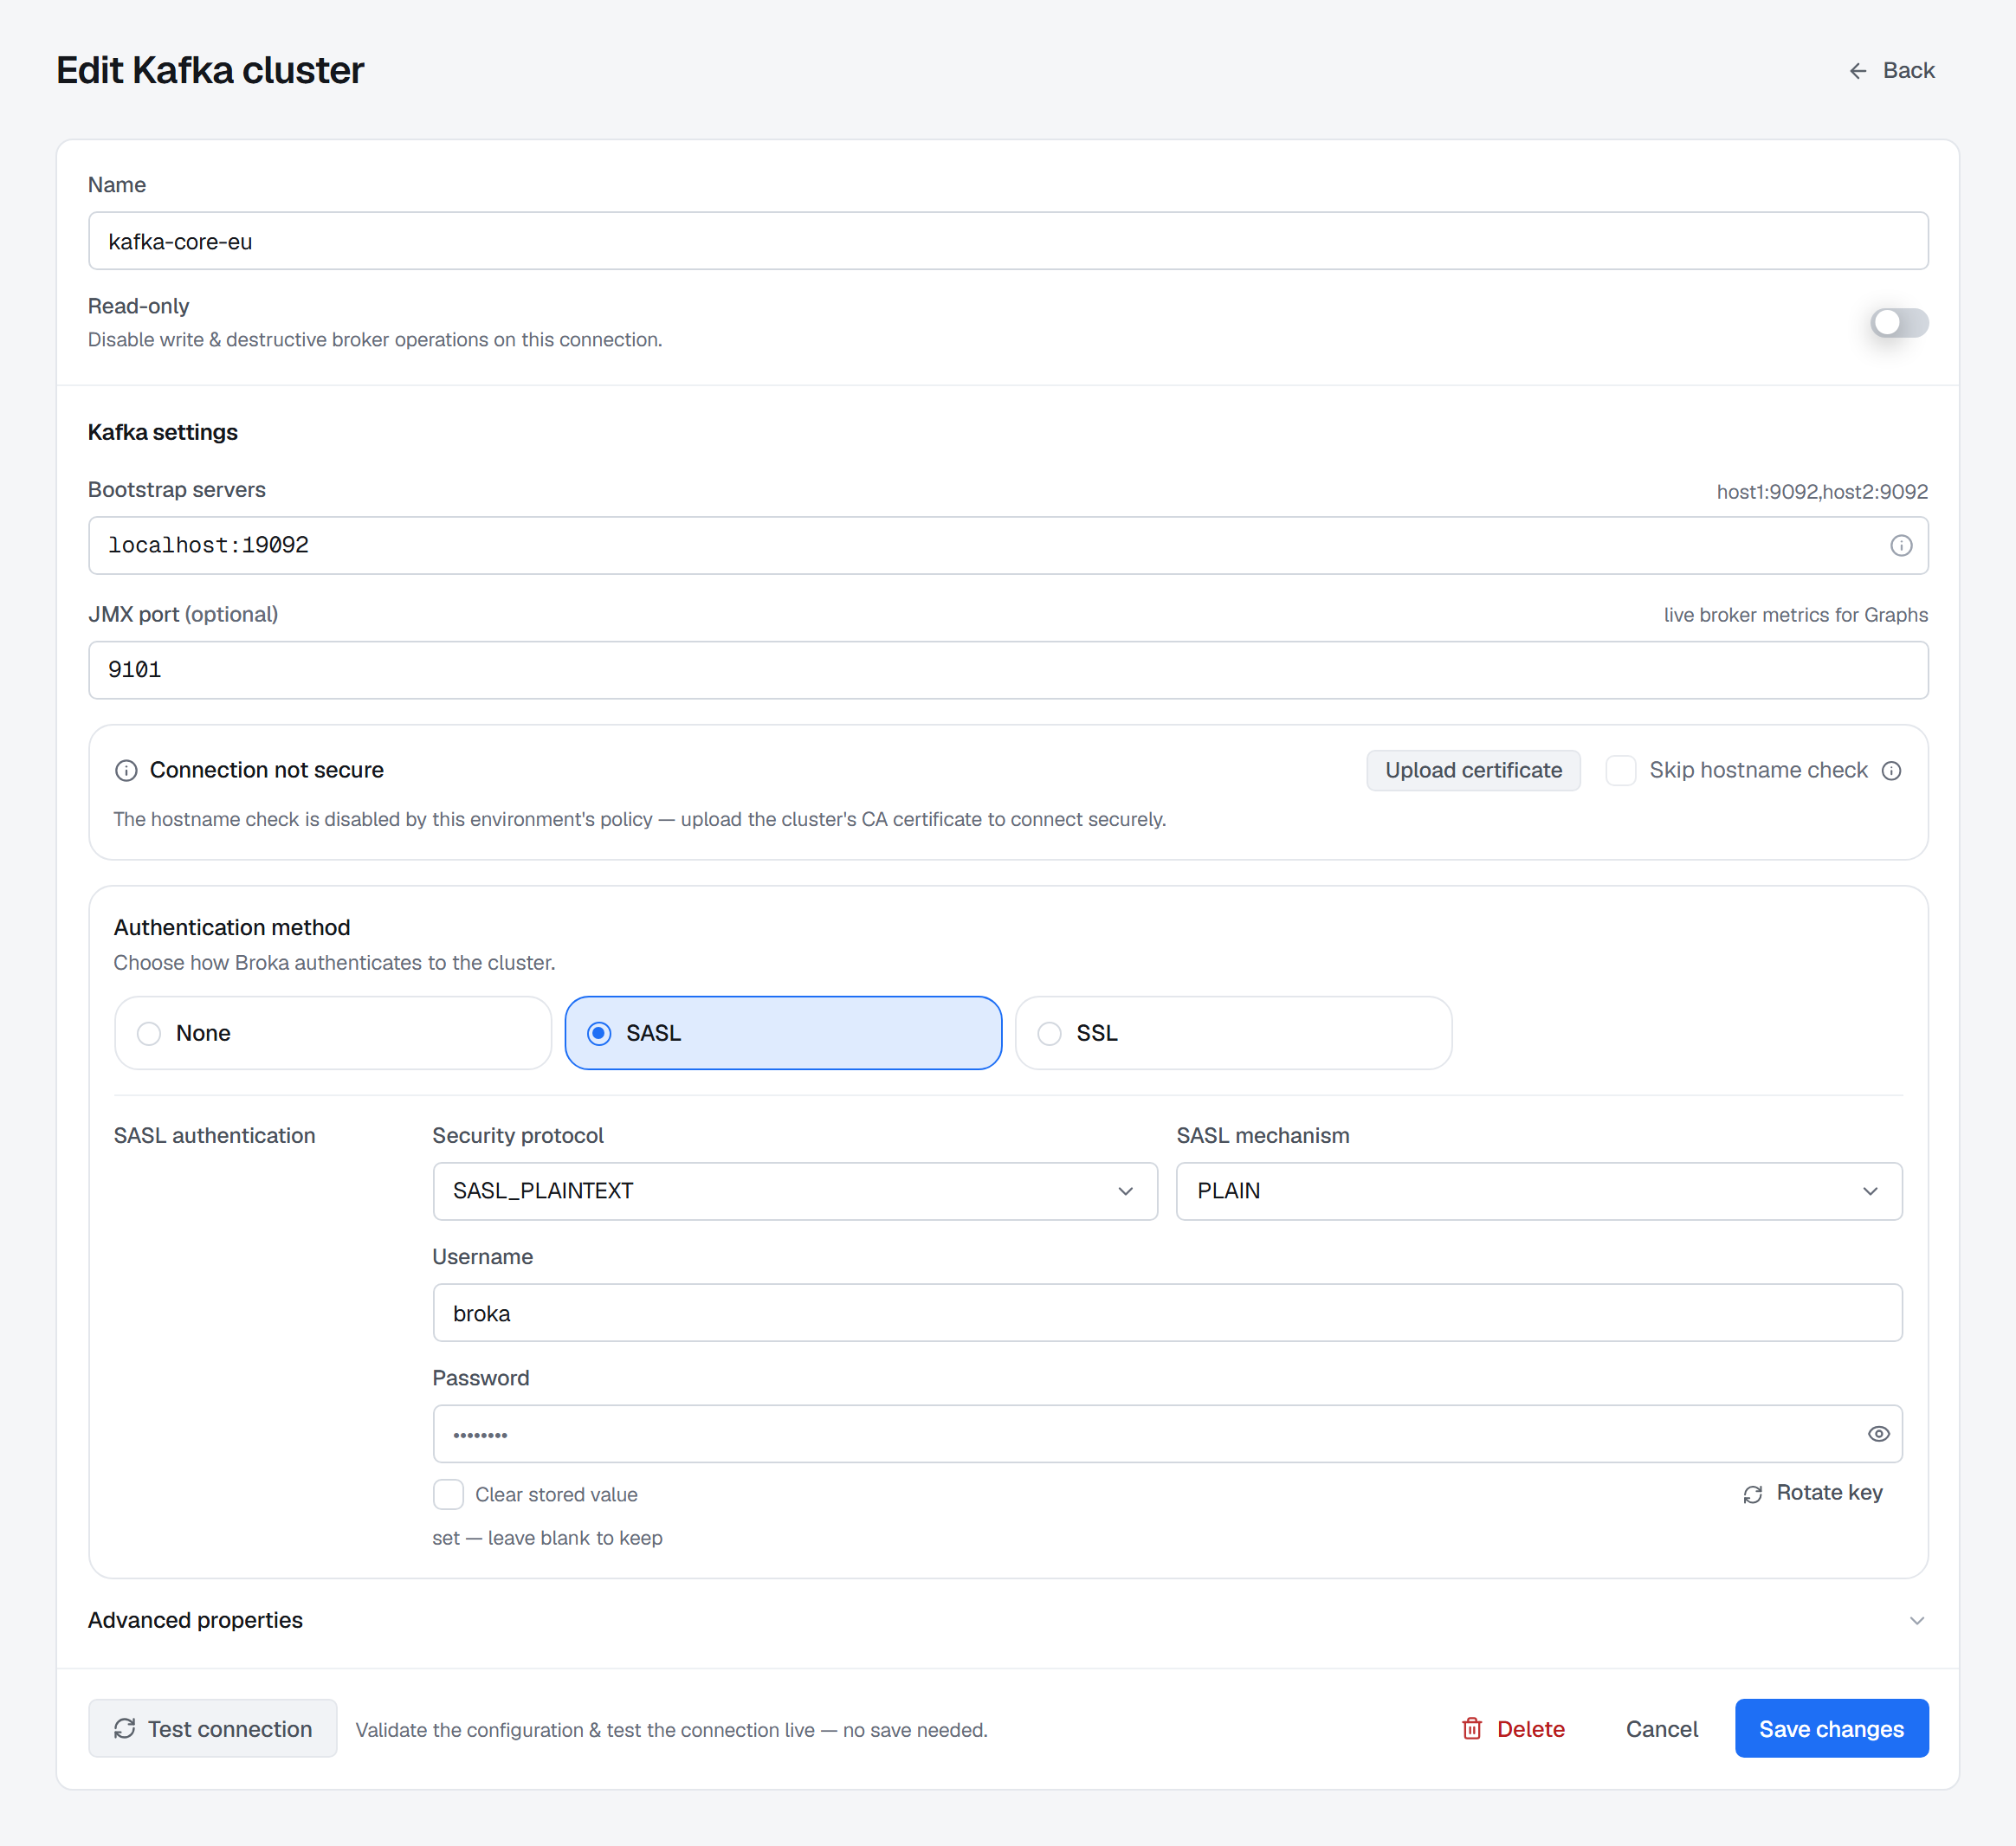This screenshot has width=2016, height=1846.
Task: Select the SSL authentication radio button
Action: (x=1049, y=1033)
